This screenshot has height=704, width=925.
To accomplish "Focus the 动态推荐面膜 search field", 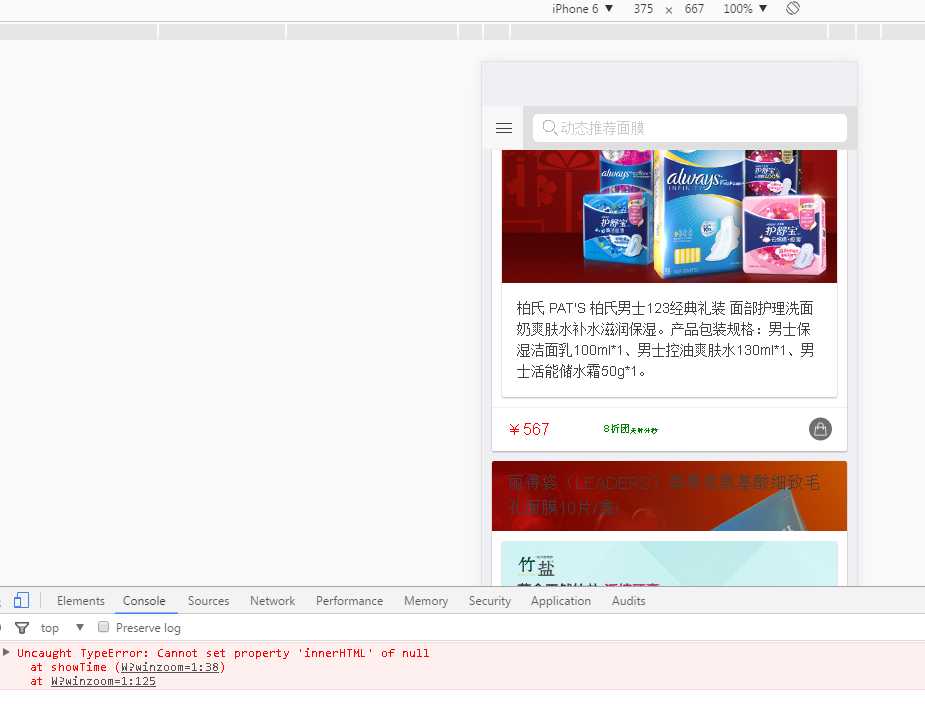I will (690, 128).
